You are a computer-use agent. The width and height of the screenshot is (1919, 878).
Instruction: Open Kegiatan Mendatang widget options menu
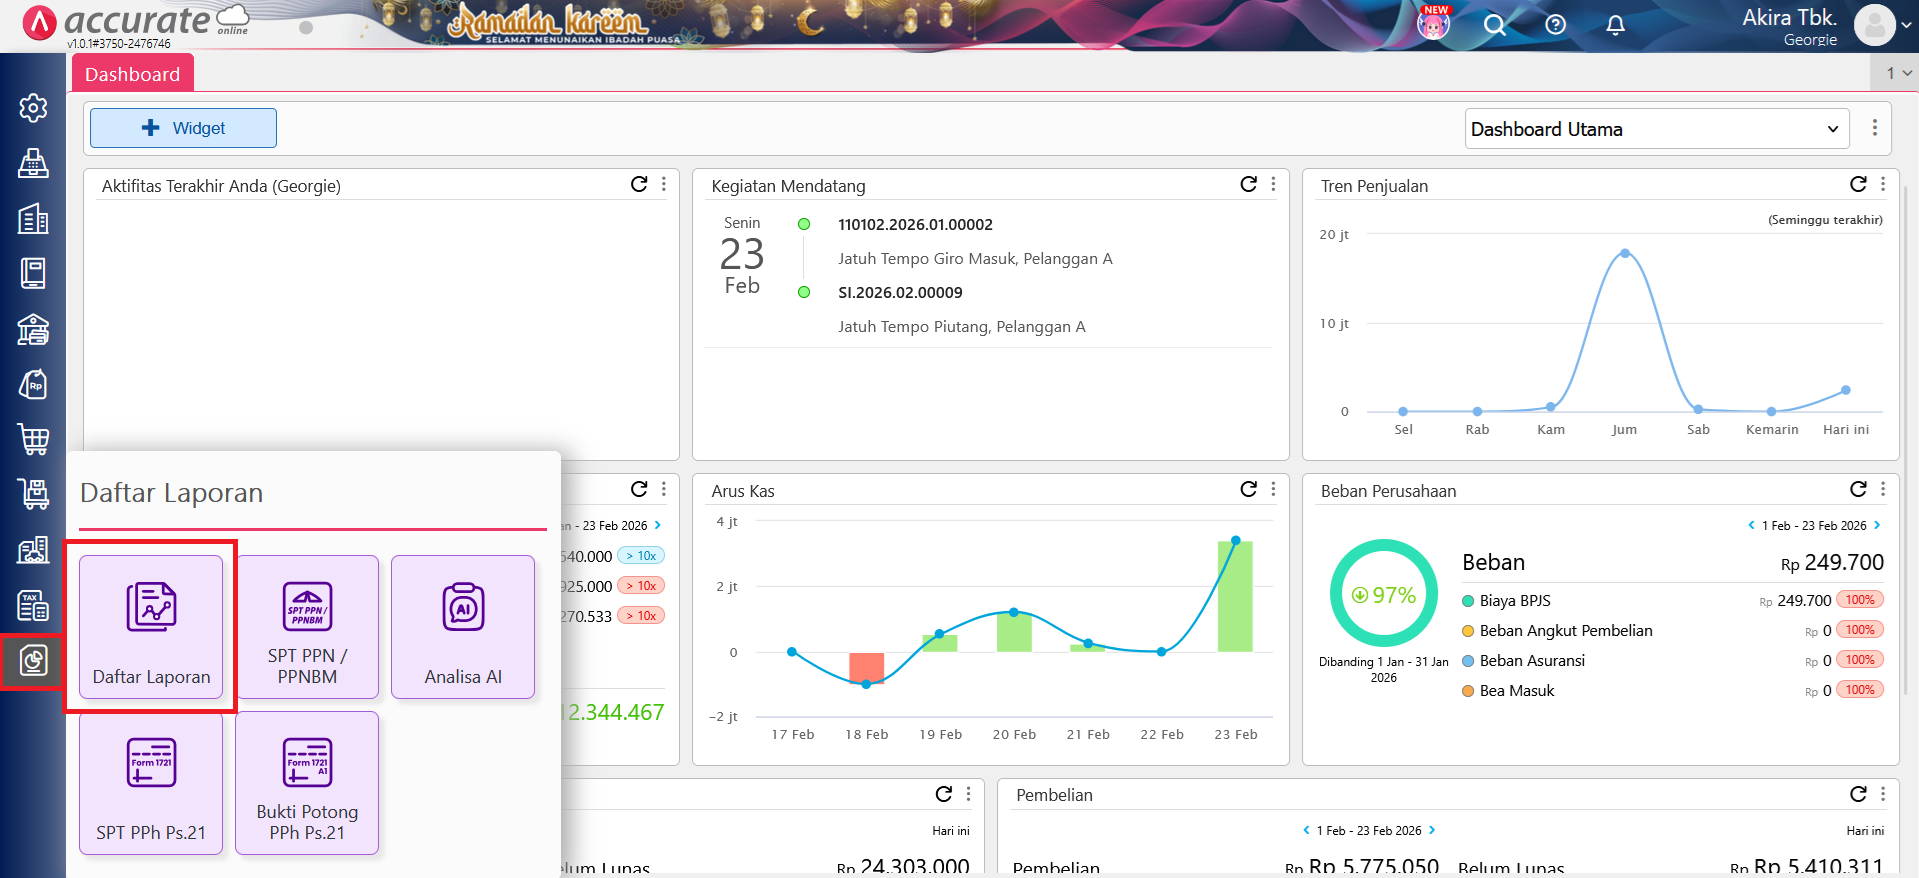click(1273, 184)
